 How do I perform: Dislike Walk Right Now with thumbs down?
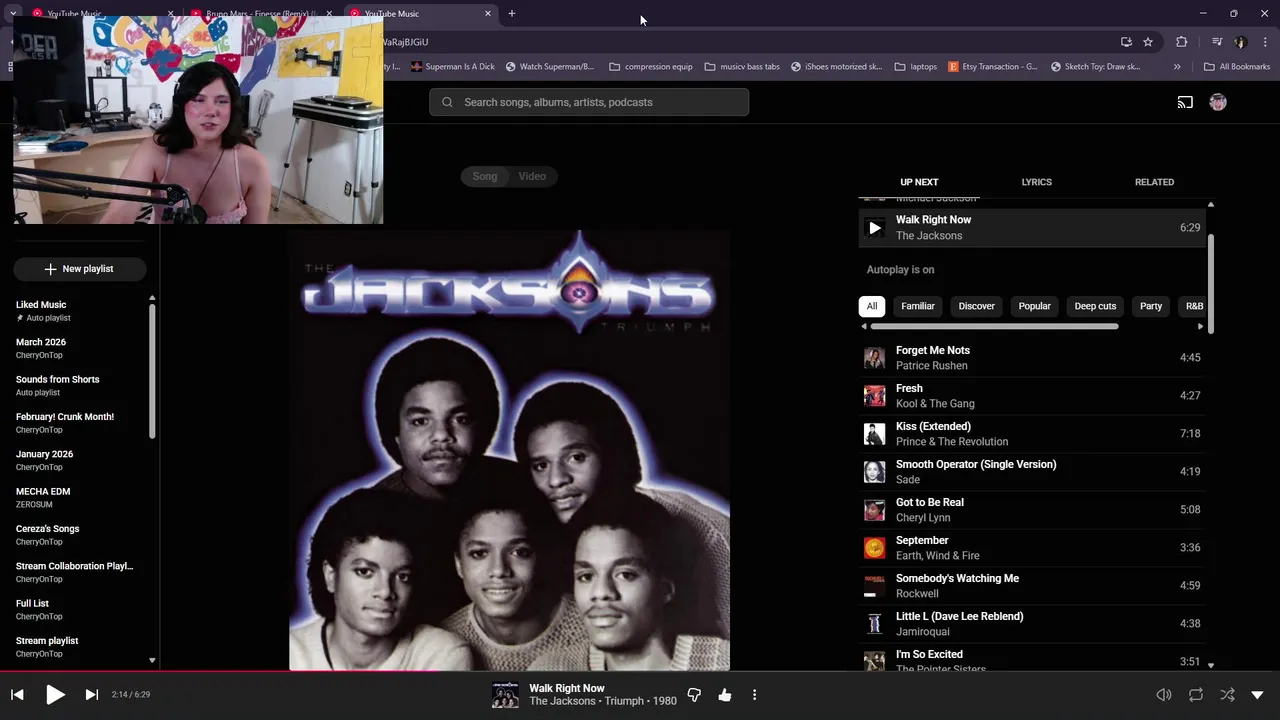tap(694, 695)
